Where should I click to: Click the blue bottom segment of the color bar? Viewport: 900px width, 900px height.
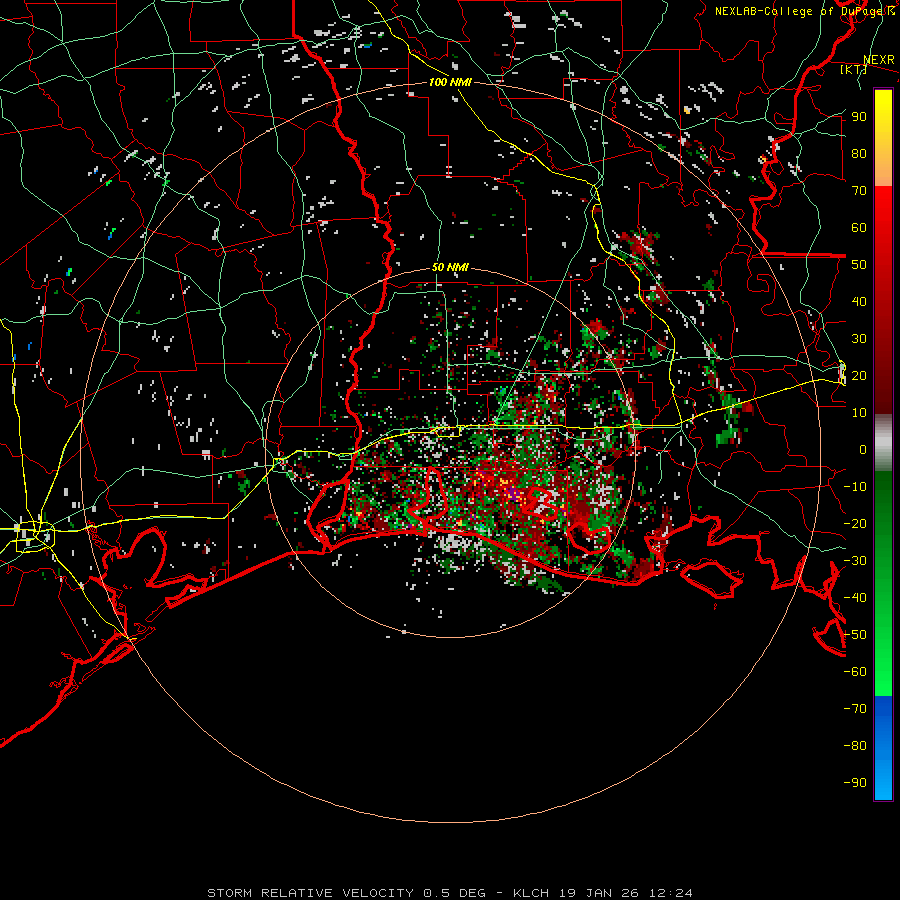click(883, 748)
